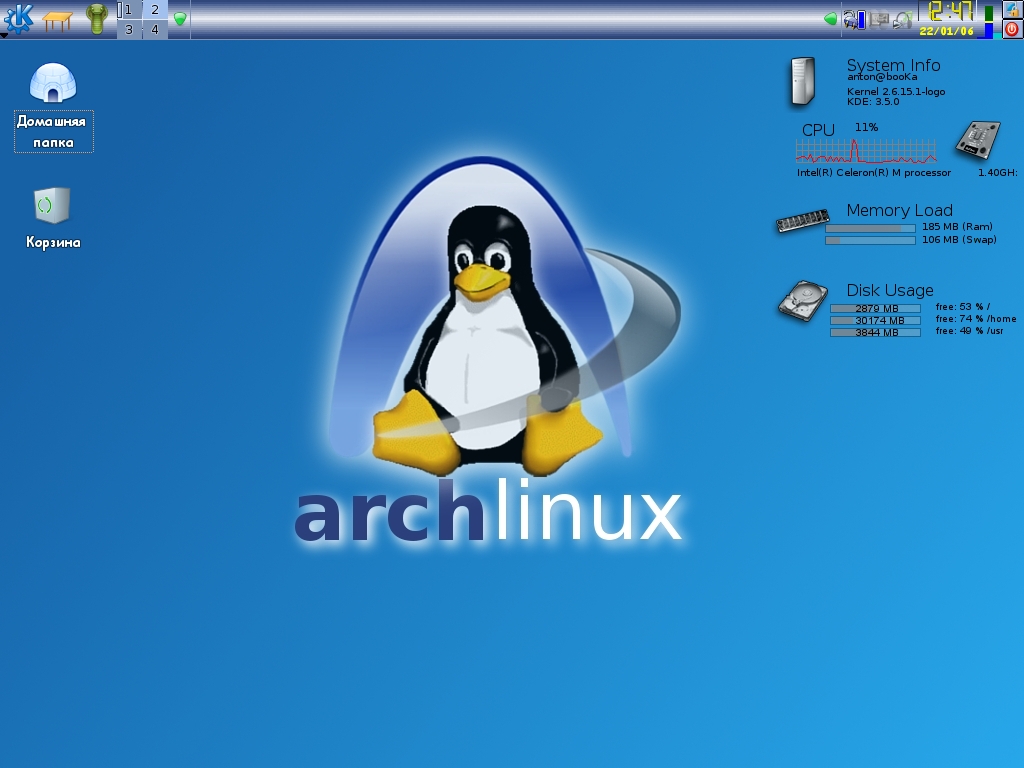
Task: Switch to virtual desktop 4
Action: click(x=155, y=29)
